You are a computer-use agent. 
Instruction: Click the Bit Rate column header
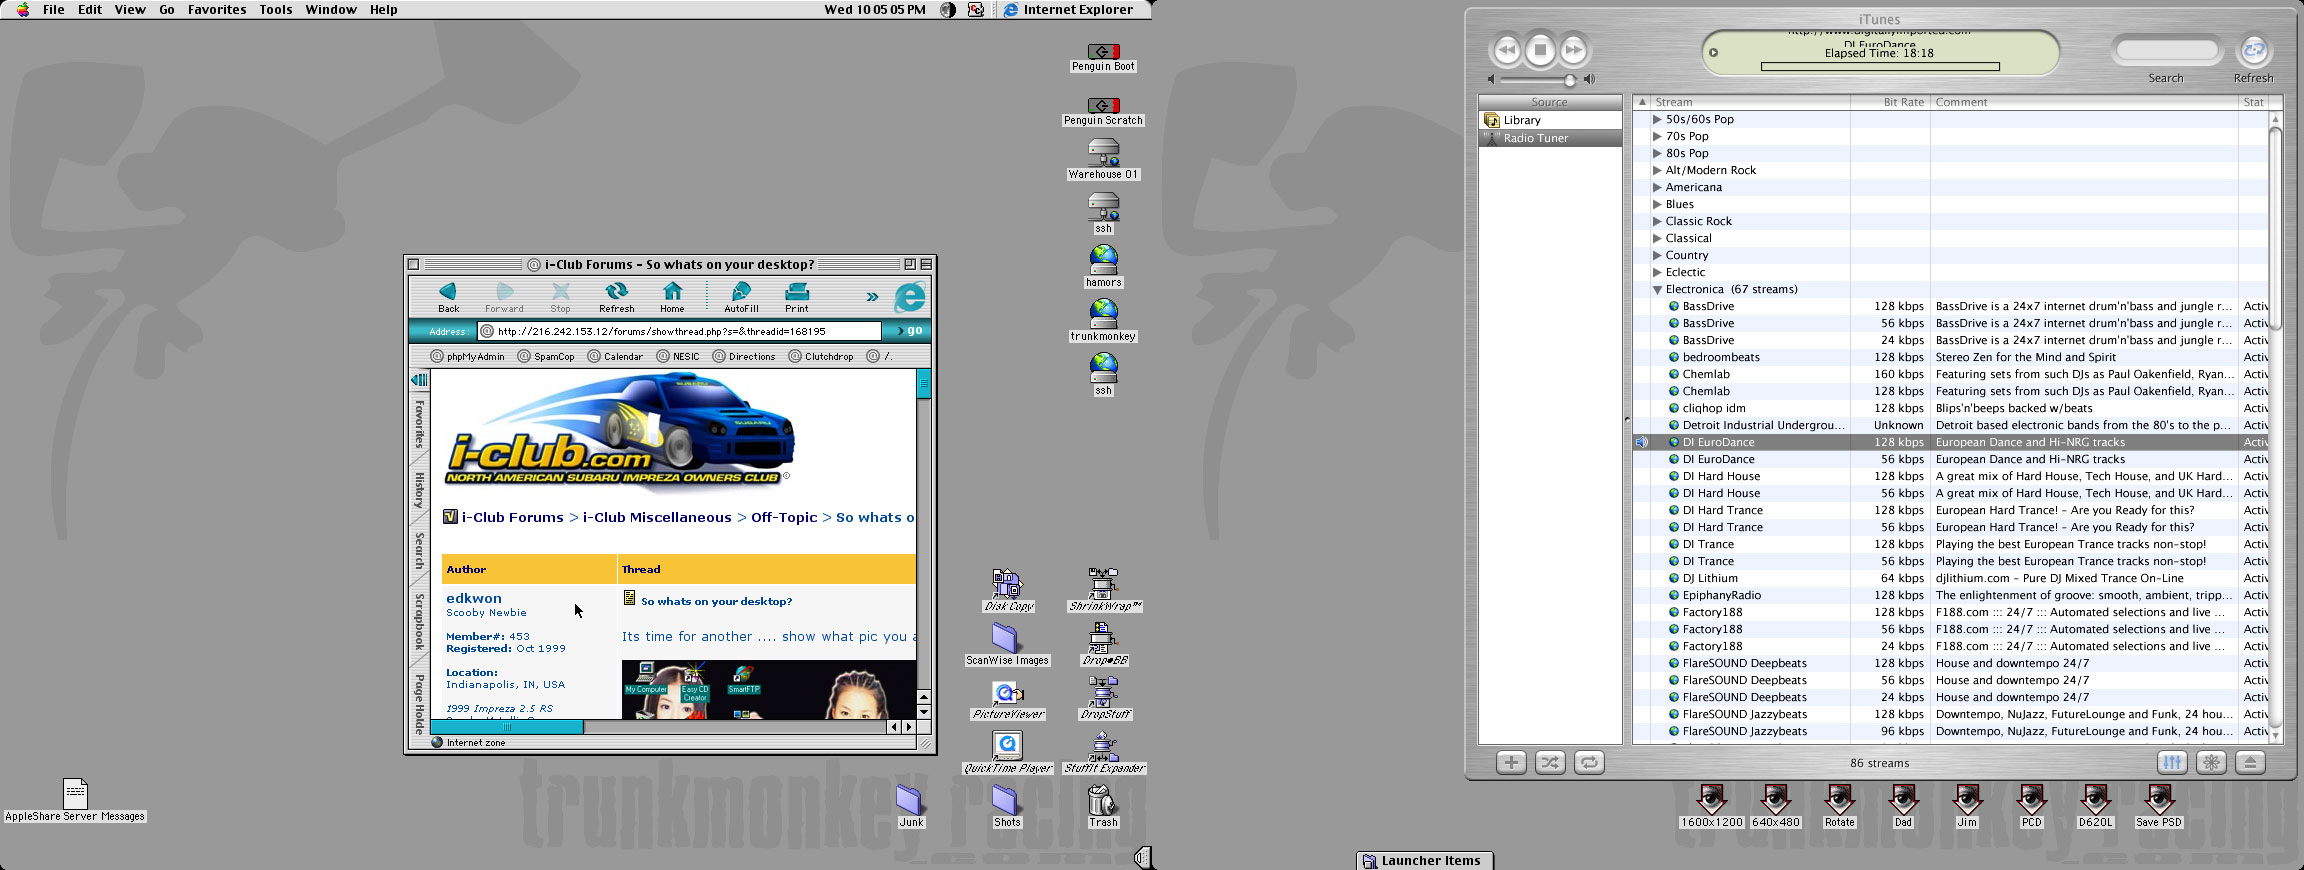pos(1890,102)
